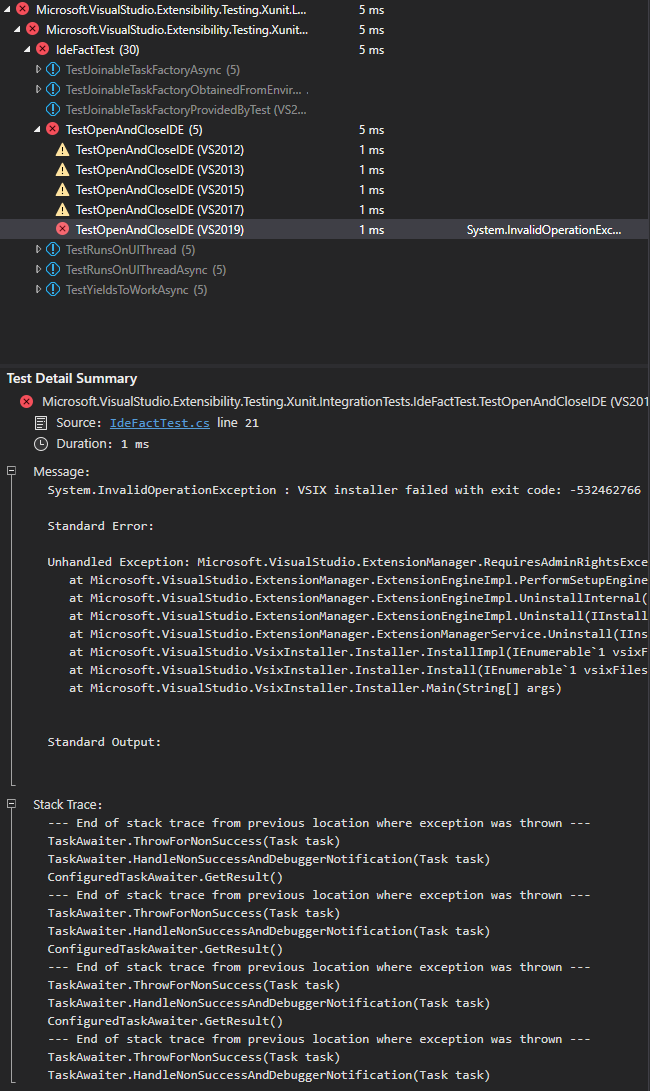Select TestOpenAndCloseIDE (VS2012) test

point(324,150)
